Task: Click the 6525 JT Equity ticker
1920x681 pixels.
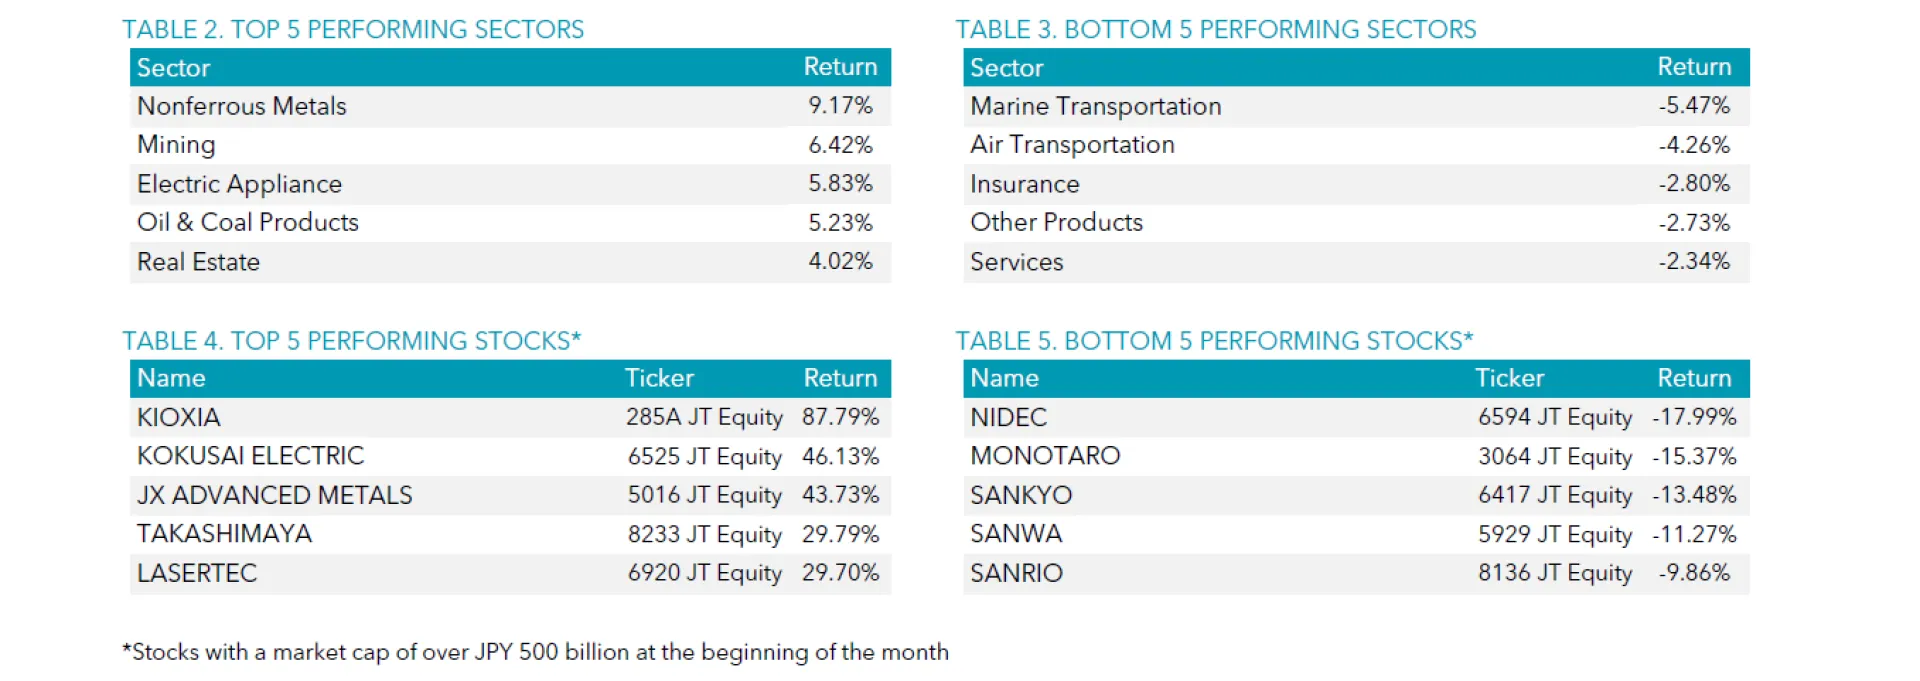Action: point(704,456)
